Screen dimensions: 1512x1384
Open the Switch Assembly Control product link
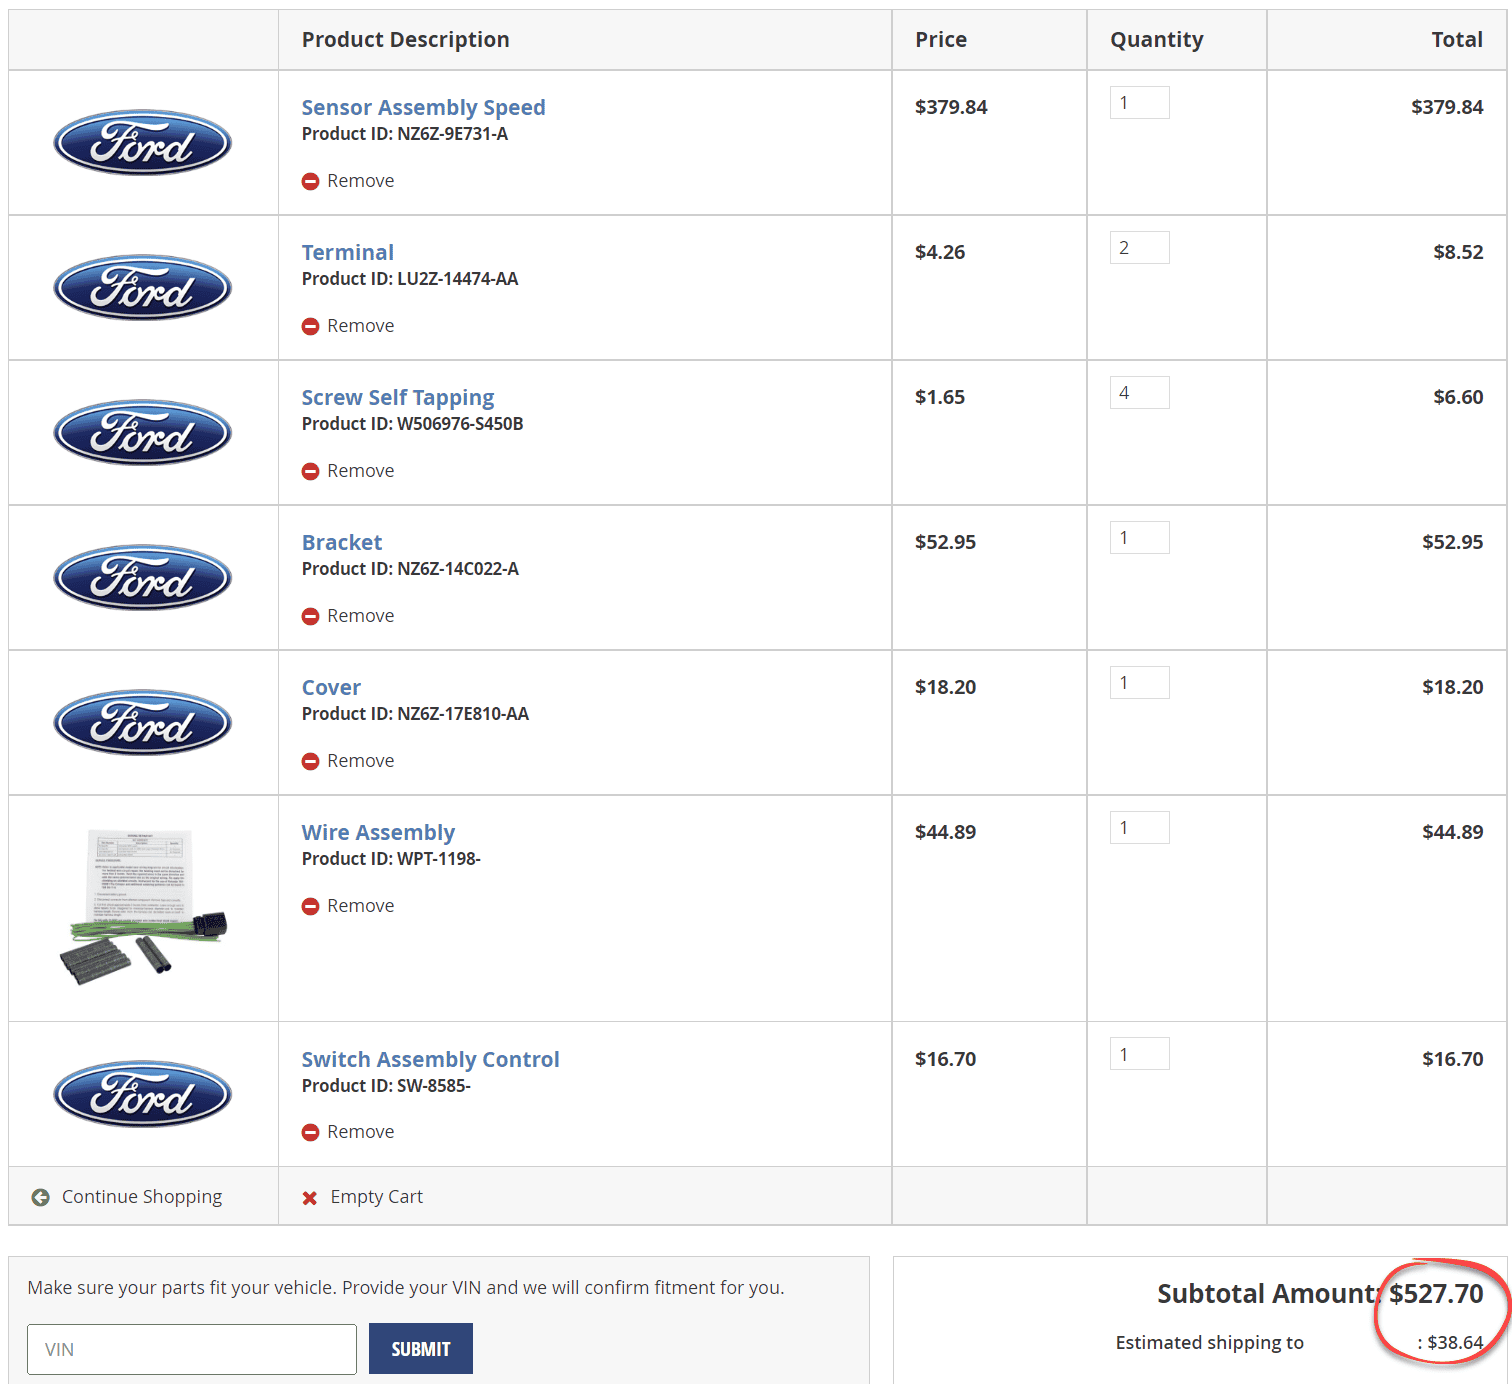(430, 1059)
